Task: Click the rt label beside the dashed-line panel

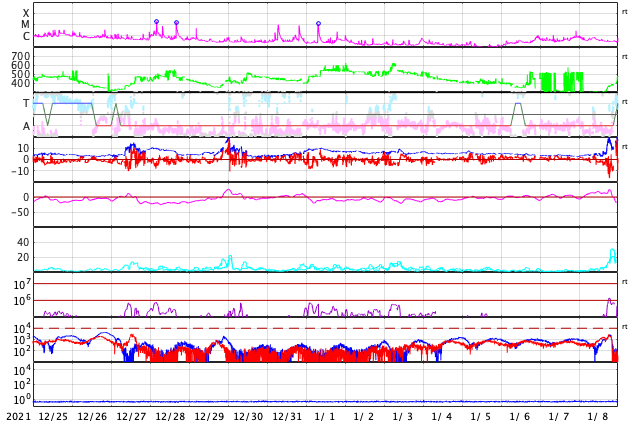Action: (625, 327)
